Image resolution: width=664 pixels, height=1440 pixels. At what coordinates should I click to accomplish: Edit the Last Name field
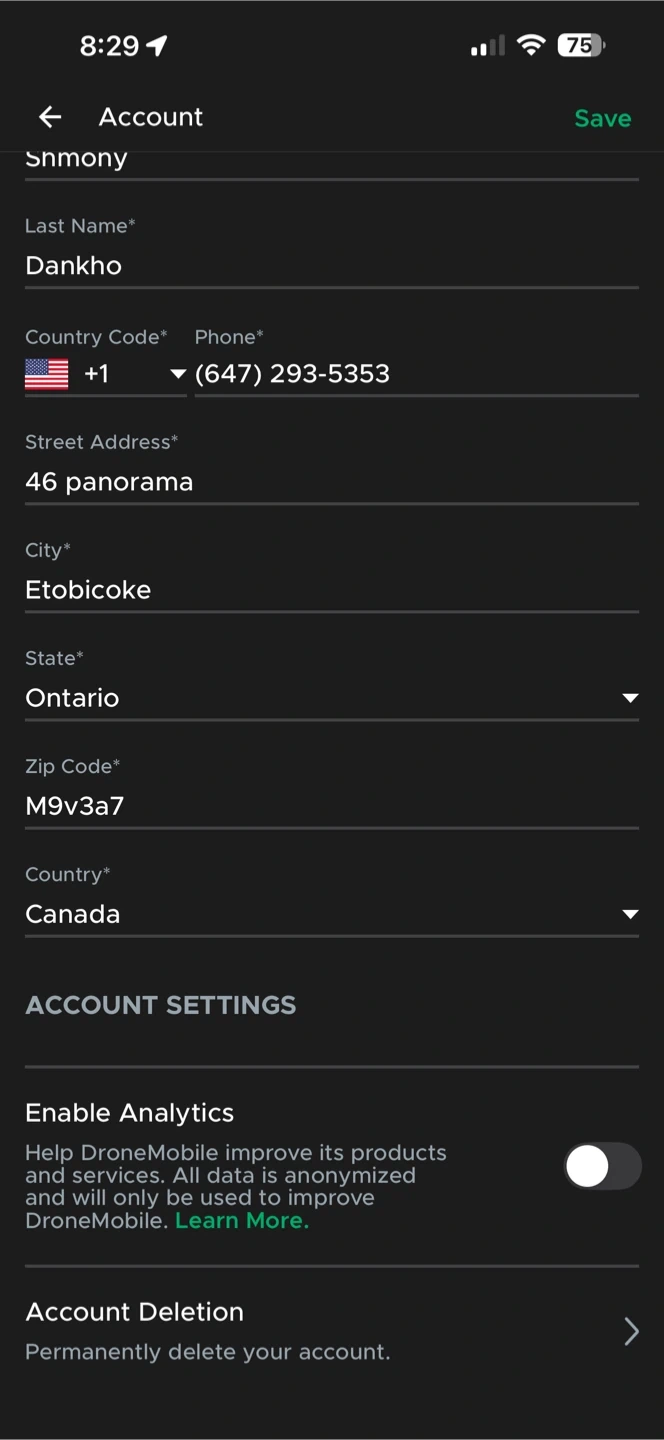[x=330, y=266]
